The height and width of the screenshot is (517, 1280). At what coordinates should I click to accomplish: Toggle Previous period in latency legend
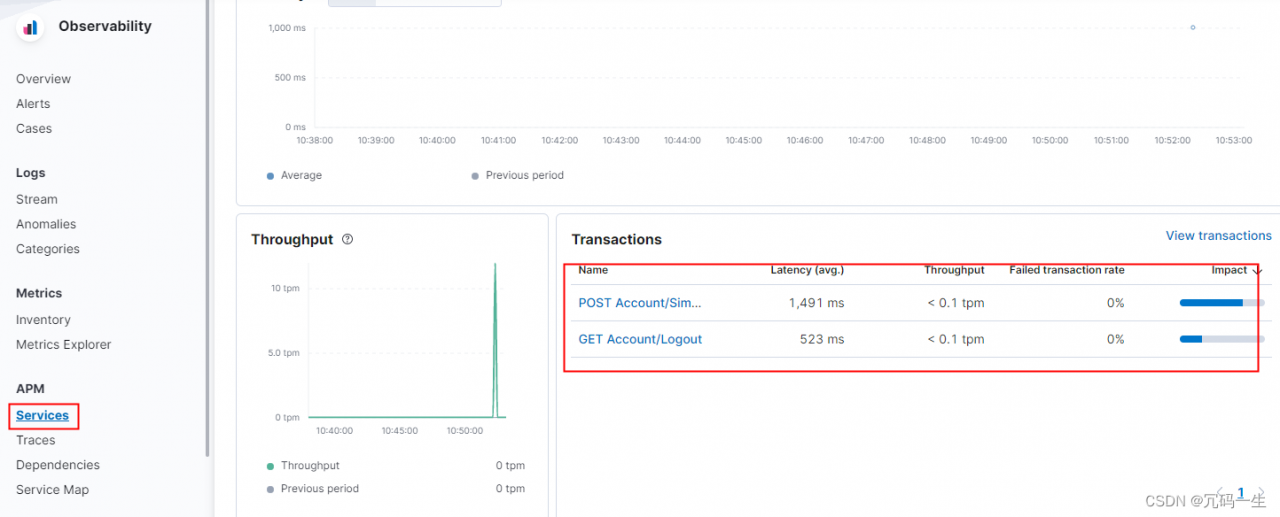click(518, 175)
